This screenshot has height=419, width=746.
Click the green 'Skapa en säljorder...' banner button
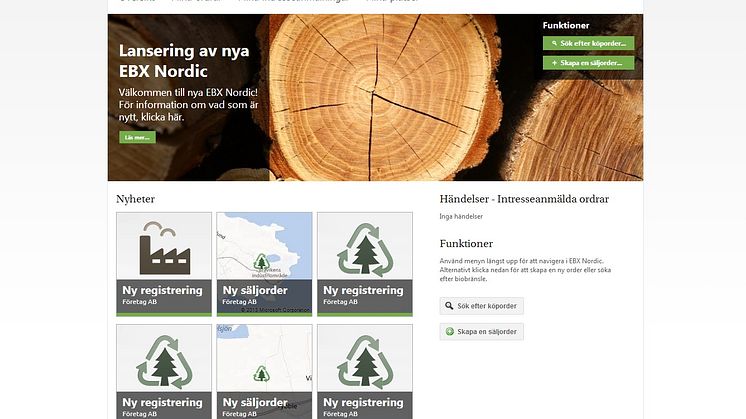(x=589, y=63)
